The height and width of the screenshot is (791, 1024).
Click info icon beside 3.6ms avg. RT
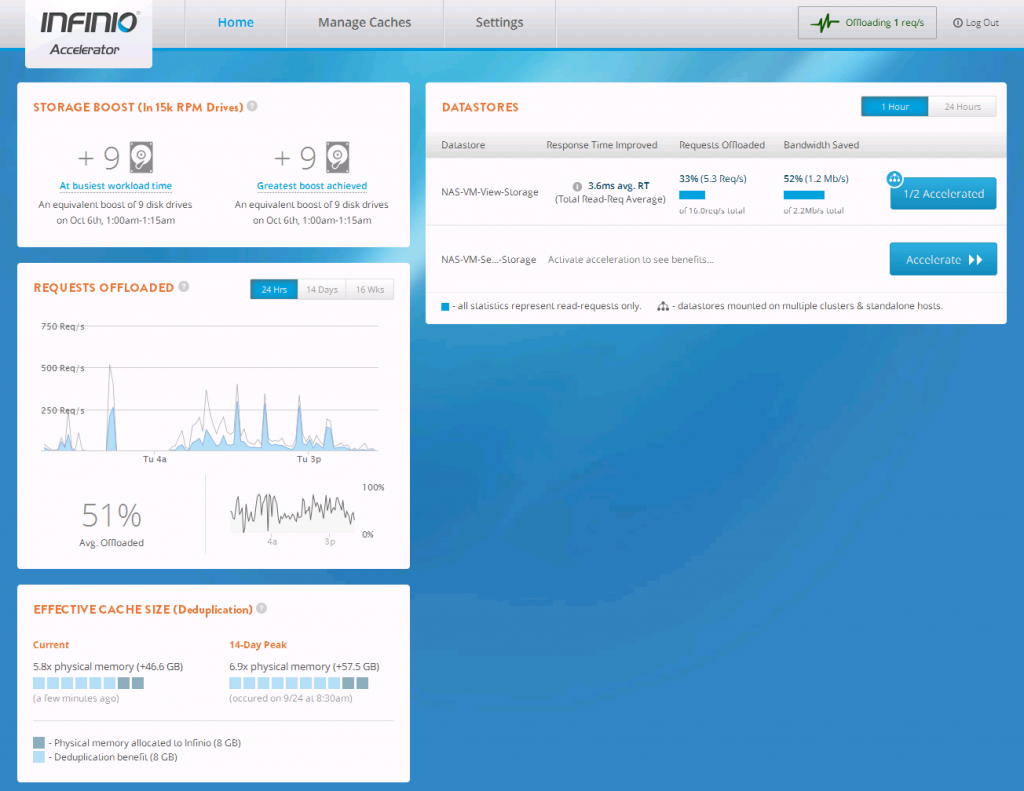(x=577, y=186)
